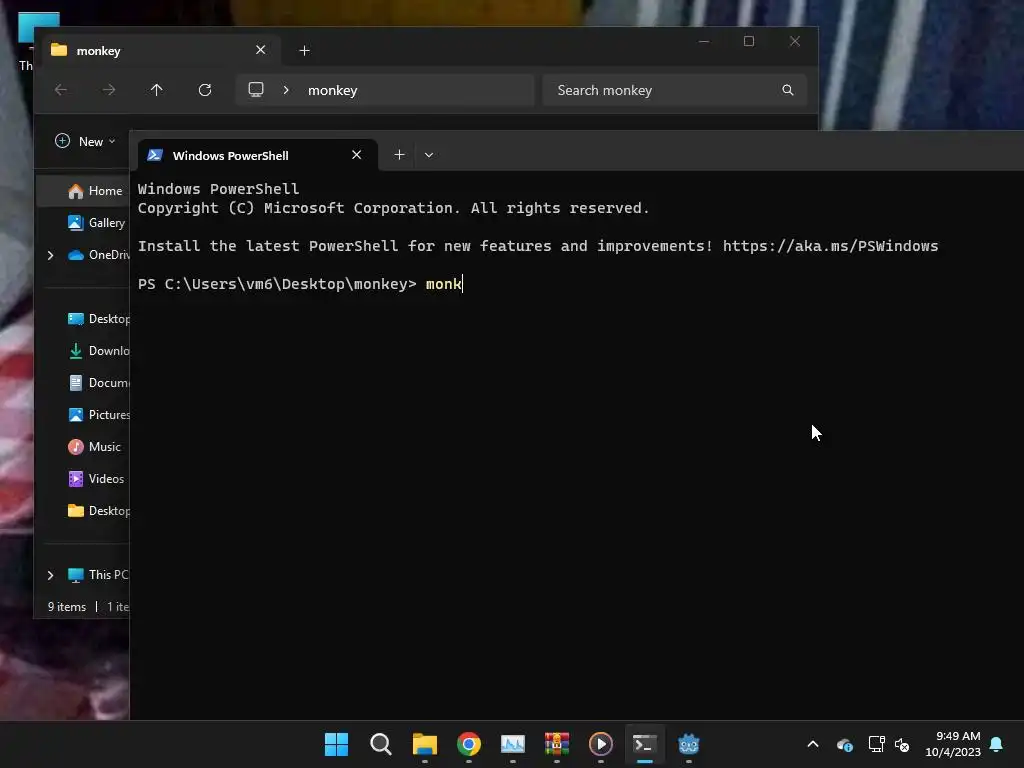Open Music in sidebar
The height and width of the screenshot is (768, 1024).
tap(94, 447)
